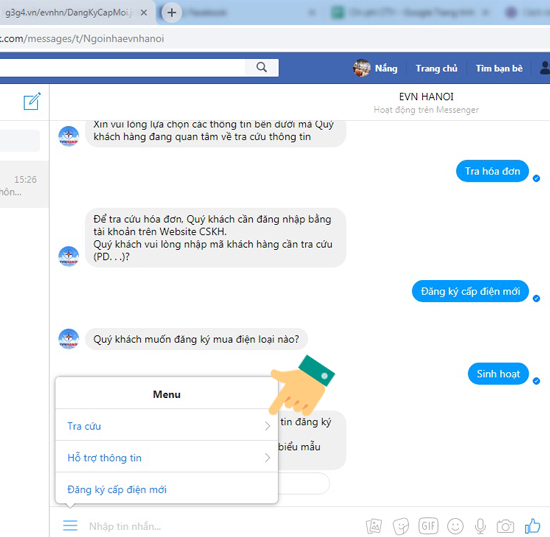
Task: Click the microphone voice message icon
Action: click(480, 526)
